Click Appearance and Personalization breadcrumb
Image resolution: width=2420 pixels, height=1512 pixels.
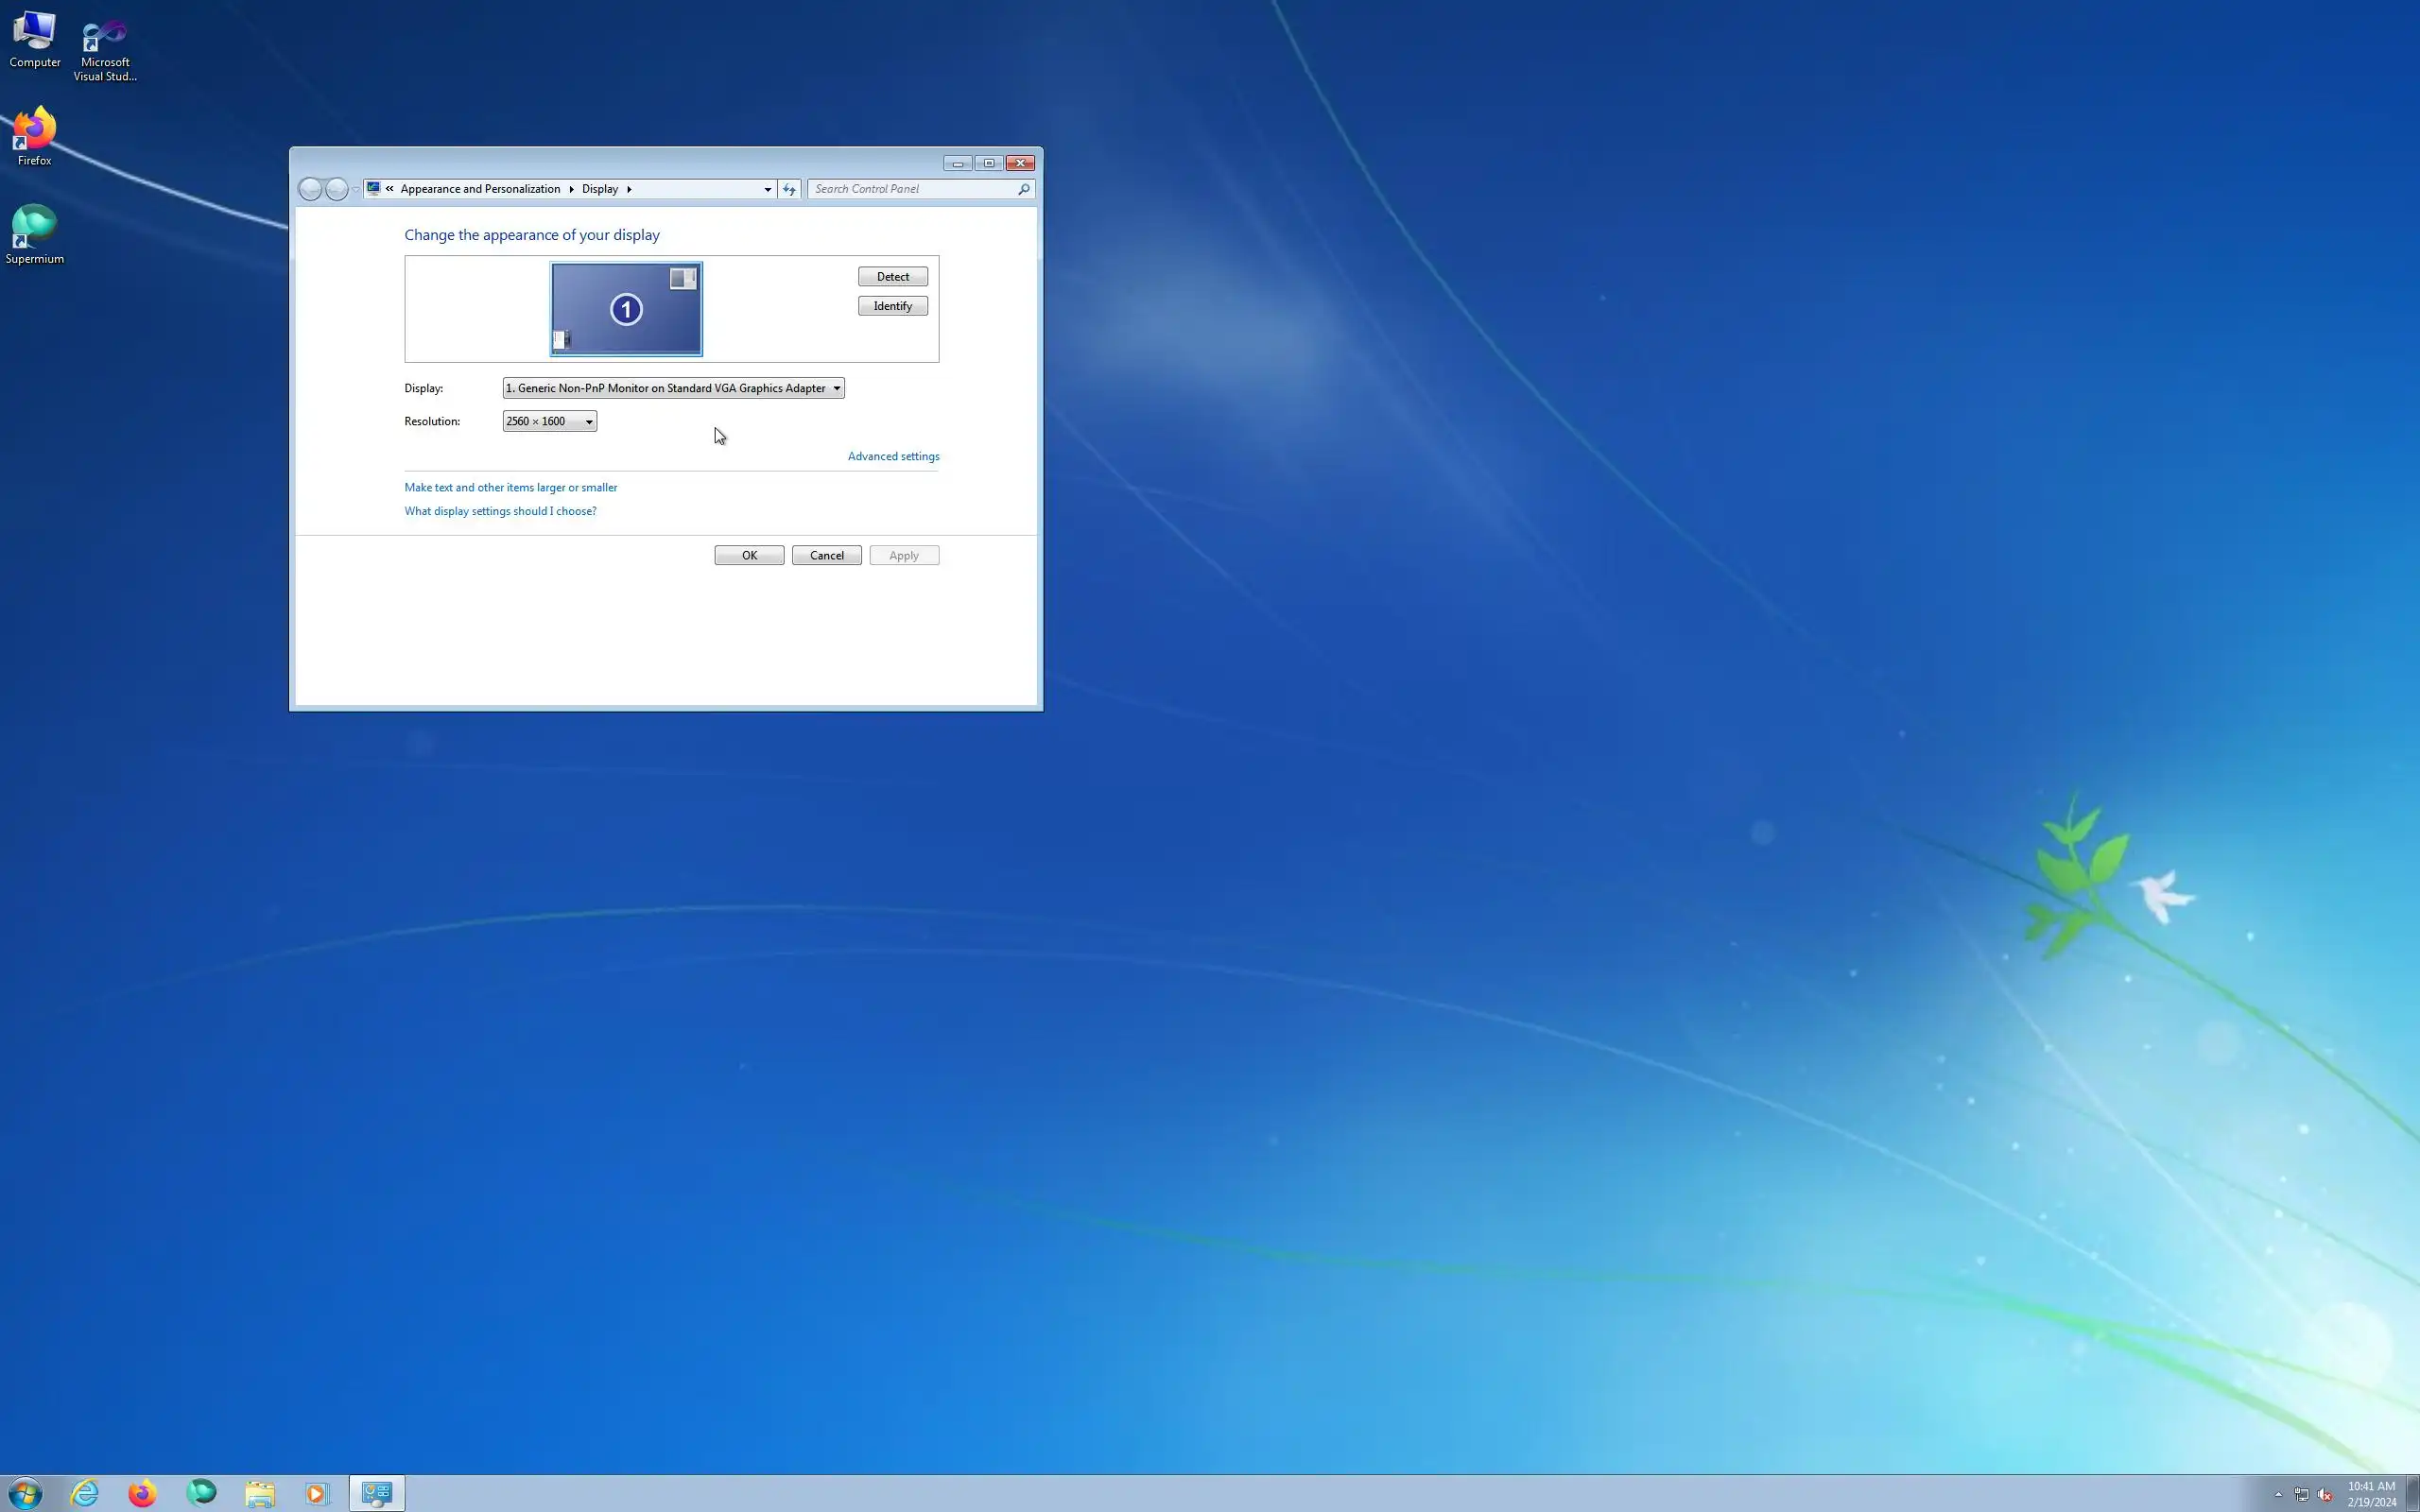click(x=480, y=189)
